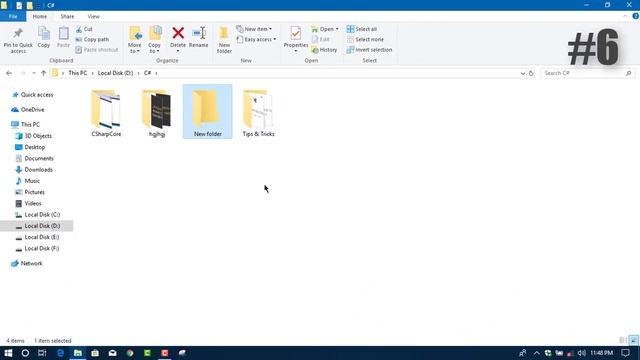Click the Properties checkmark icon
The width and height of the screenshot is (640, 360).
coord(296,33)
